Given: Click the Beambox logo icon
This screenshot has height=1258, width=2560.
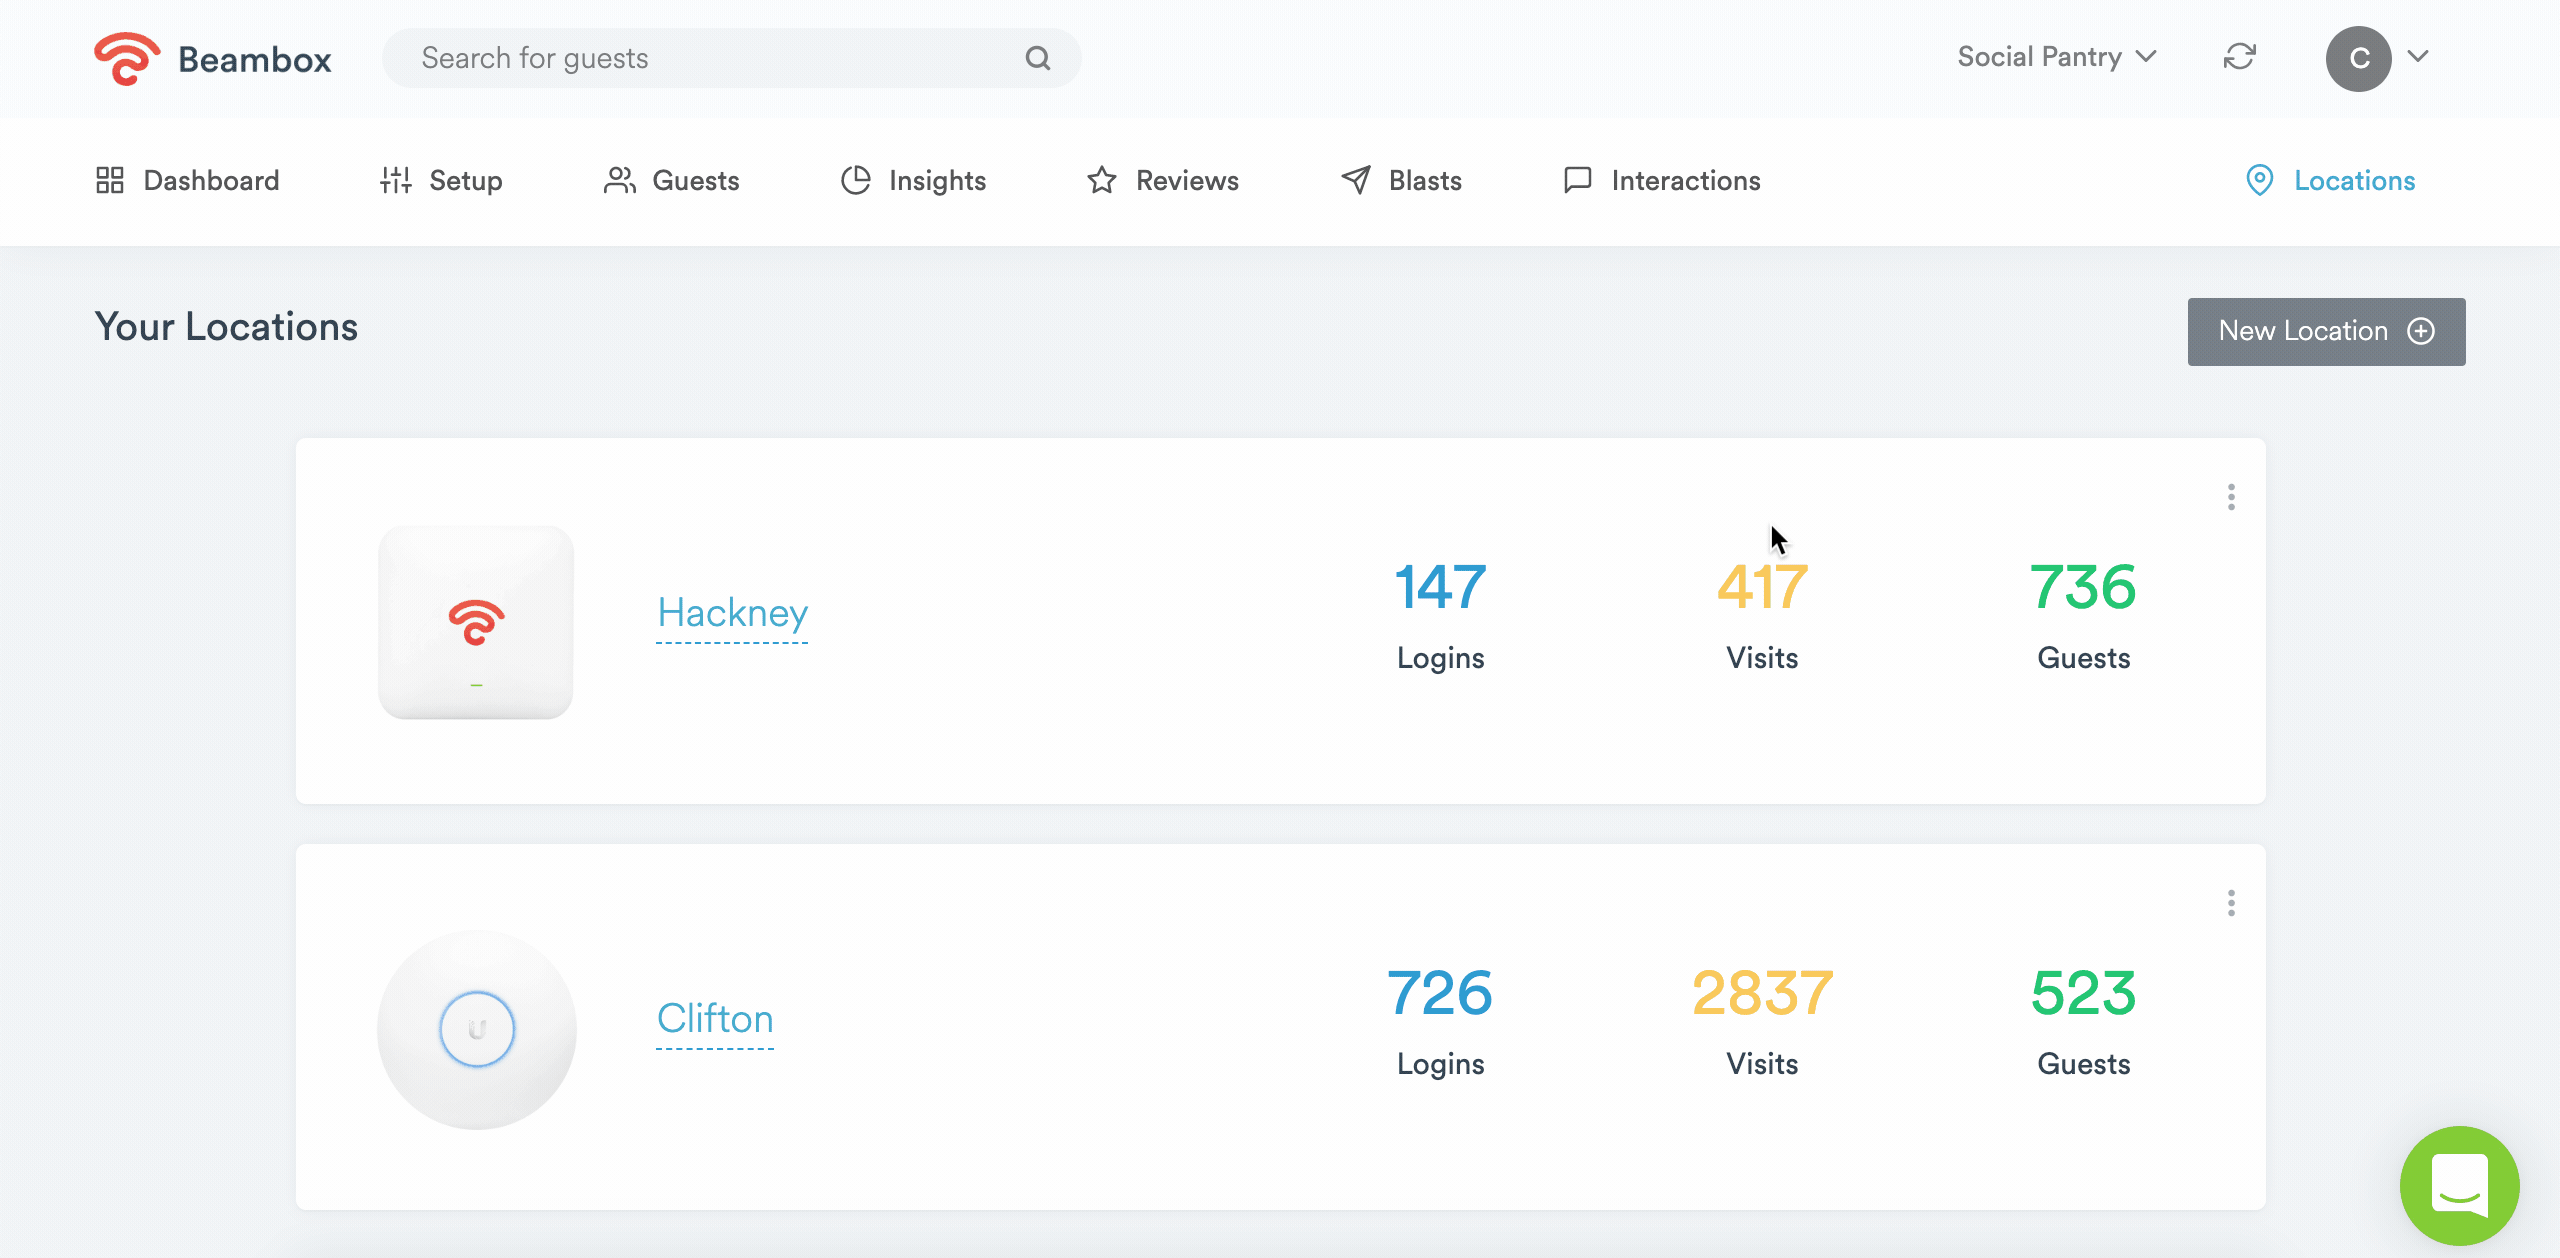Looking at the screenshot, I should click(126, 59).
